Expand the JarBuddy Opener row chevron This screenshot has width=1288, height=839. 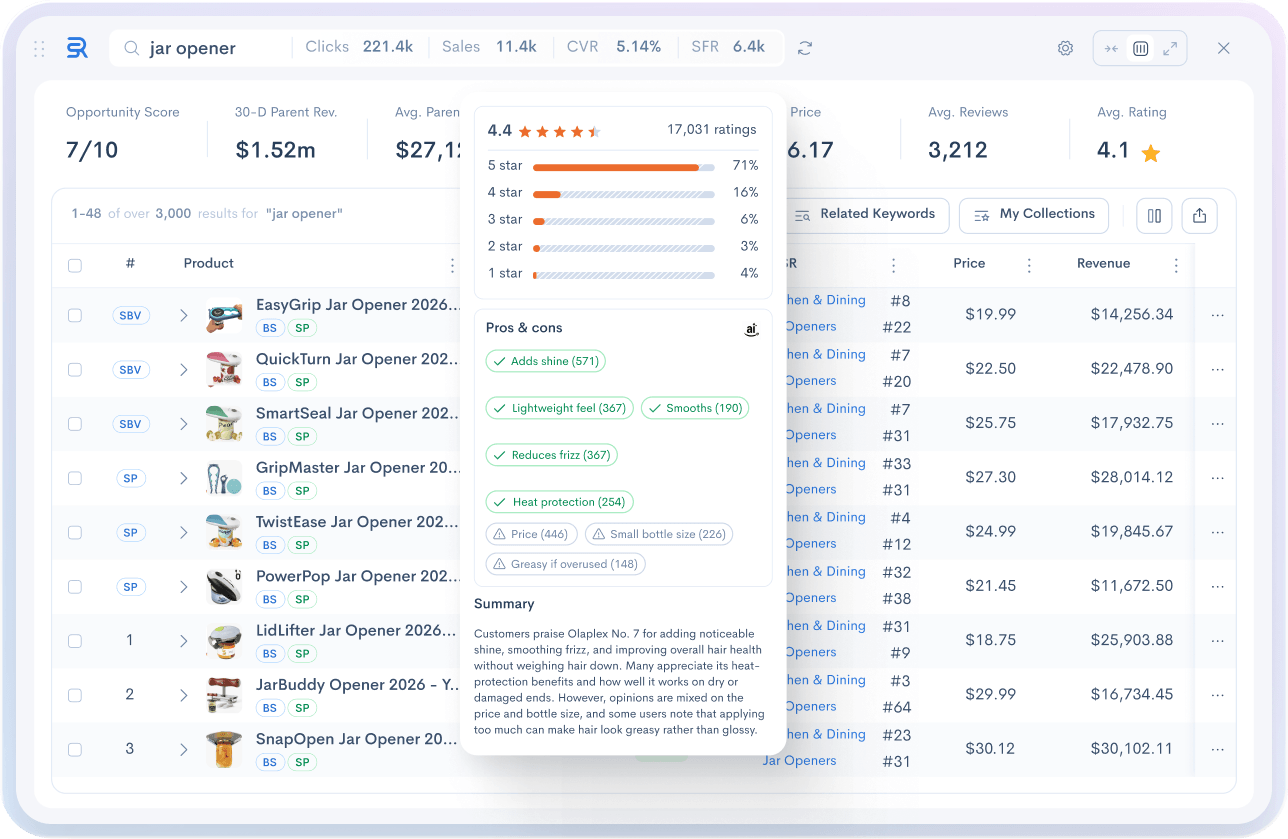[184, 695]
